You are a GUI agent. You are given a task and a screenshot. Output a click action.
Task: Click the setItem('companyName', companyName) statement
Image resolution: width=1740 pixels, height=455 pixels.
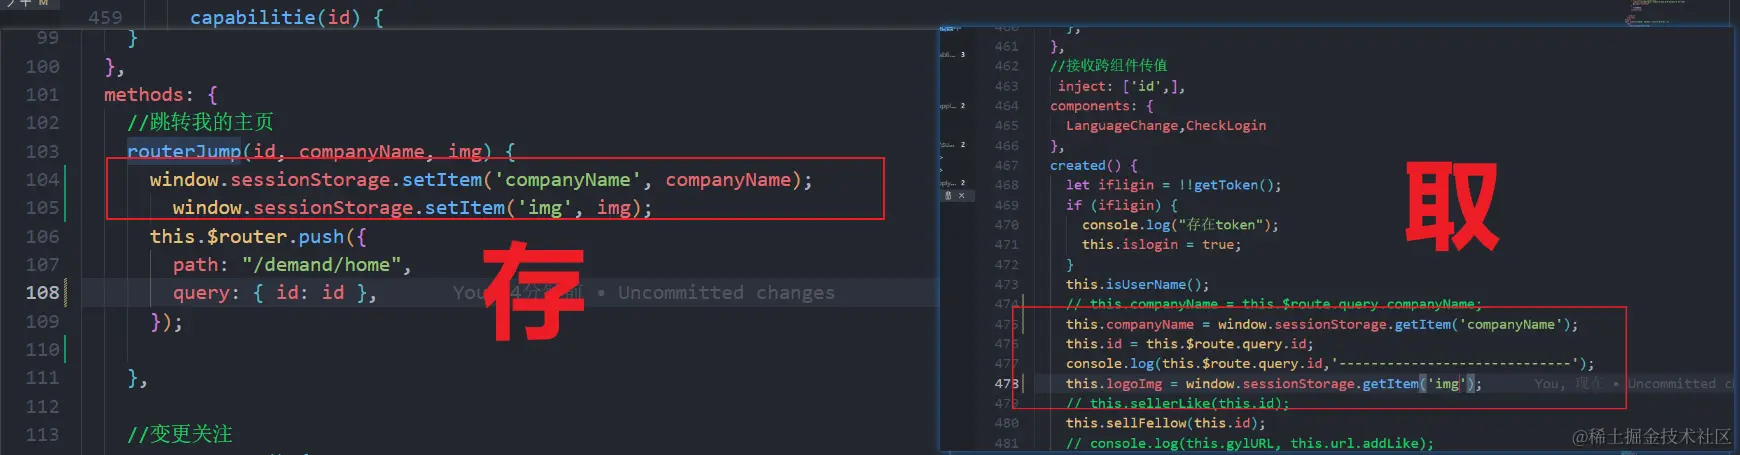coord(481,180)
